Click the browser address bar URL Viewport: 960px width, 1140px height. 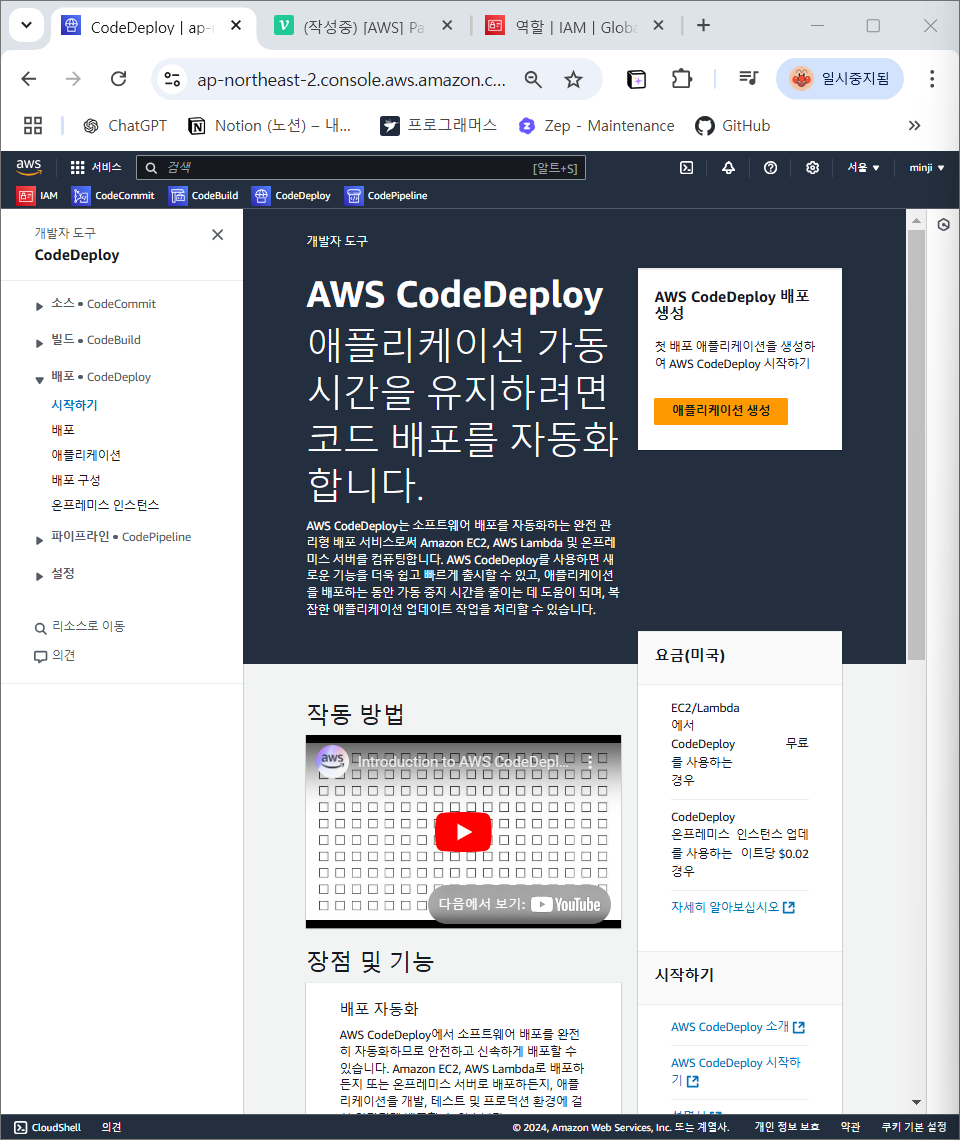click(351, 79)
